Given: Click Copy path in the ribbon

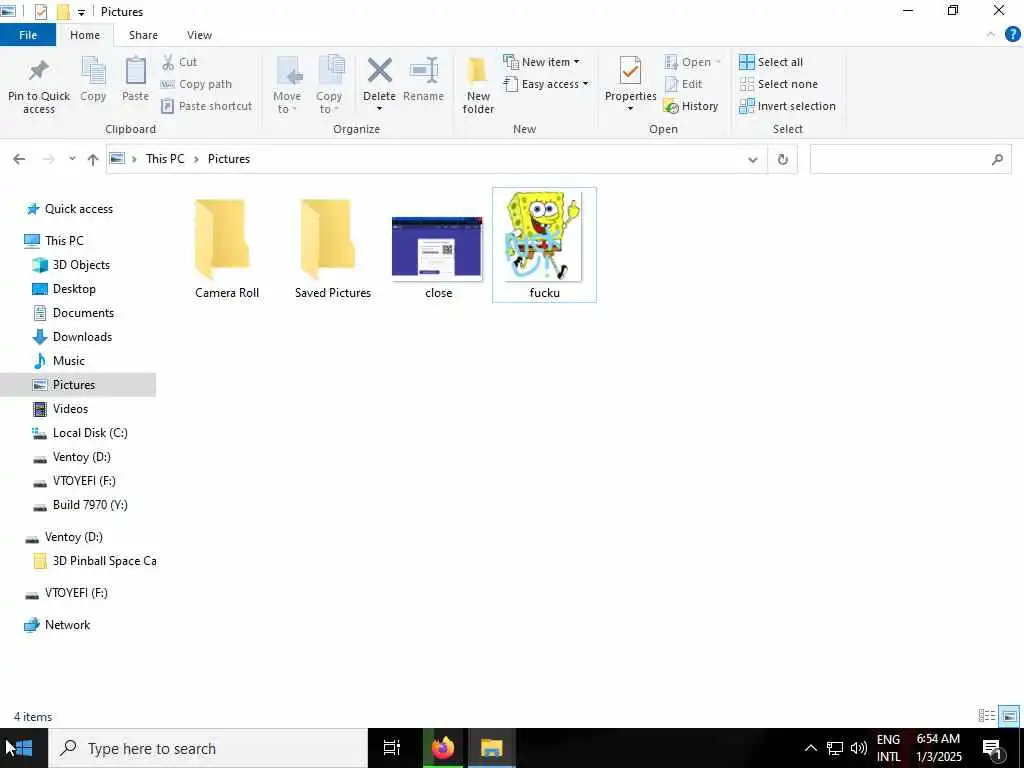Looking at the screenshot, I should 197,84.
